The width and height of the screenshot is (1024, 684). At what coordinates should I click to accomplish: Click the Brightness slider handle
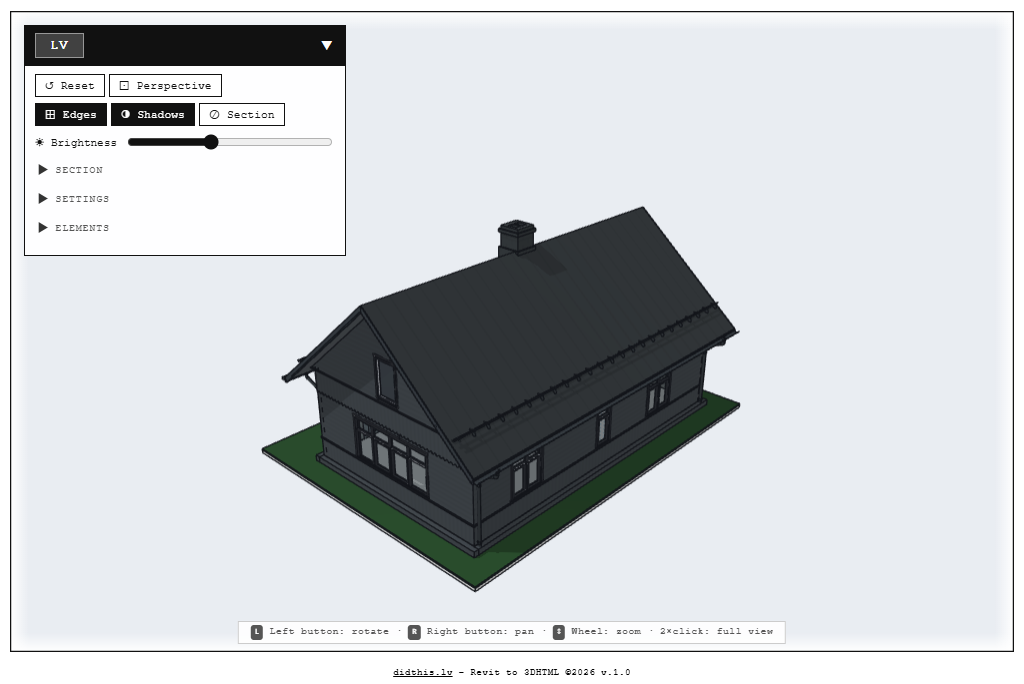click(210, 142)
